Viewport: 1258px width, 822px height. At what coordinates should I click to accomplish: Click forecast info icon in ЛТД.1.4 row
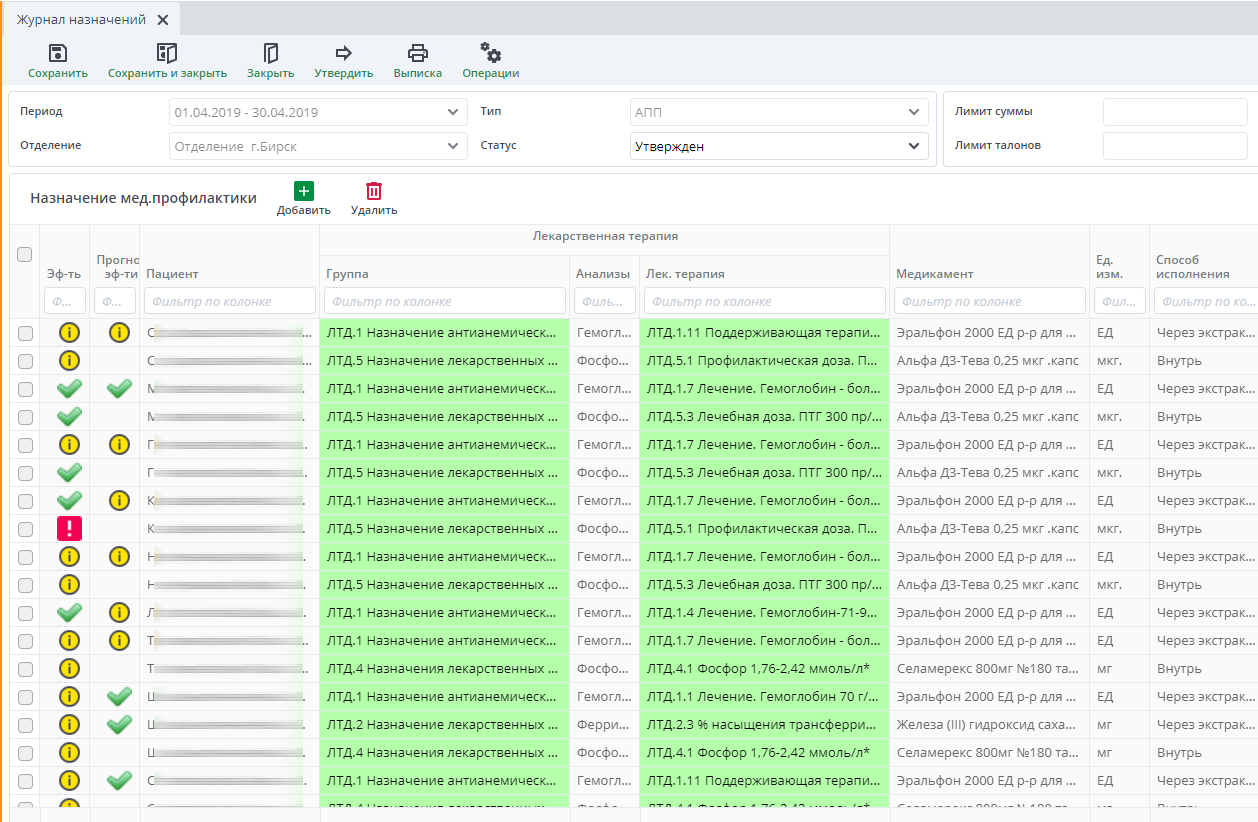coord(119,612)
